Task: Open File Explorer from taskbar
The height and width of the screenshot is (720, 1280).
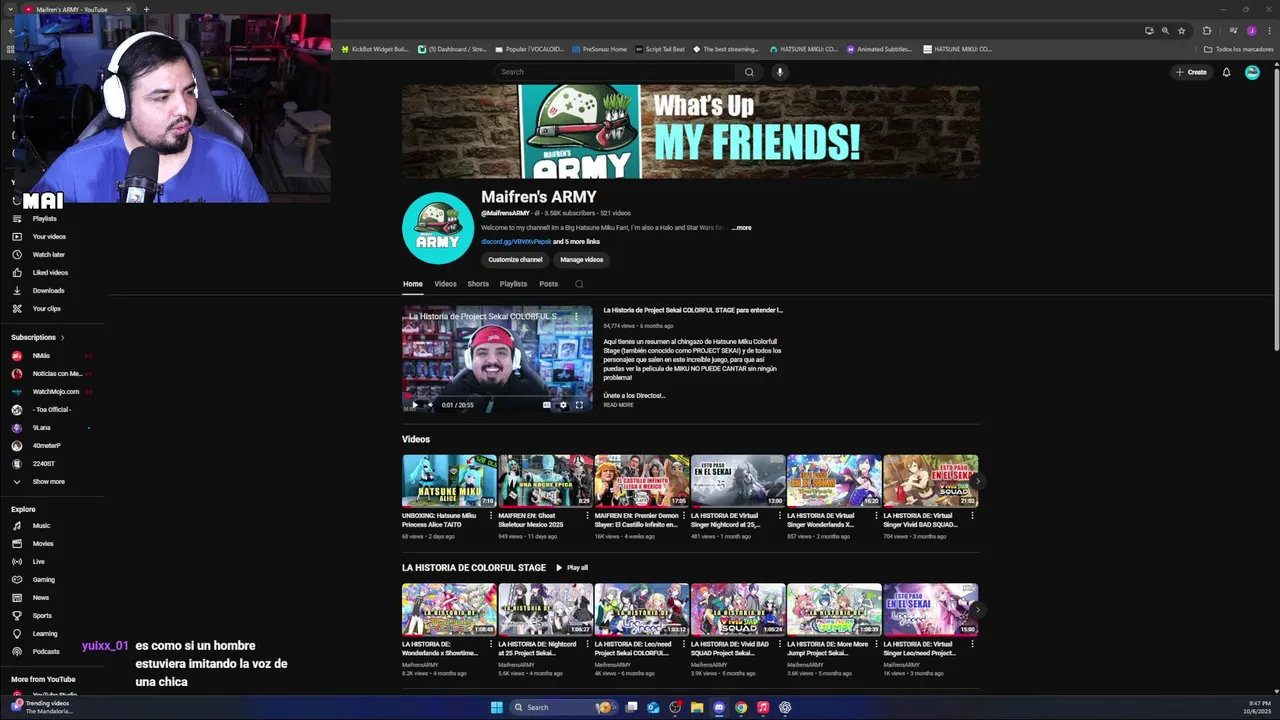Action: tap(697, 708)
